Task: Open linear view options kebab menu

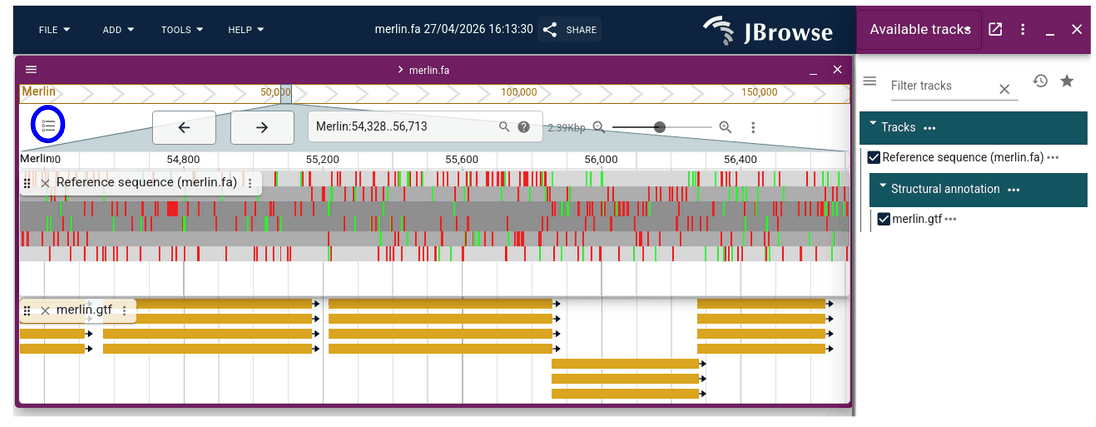Action: (753, 127)
